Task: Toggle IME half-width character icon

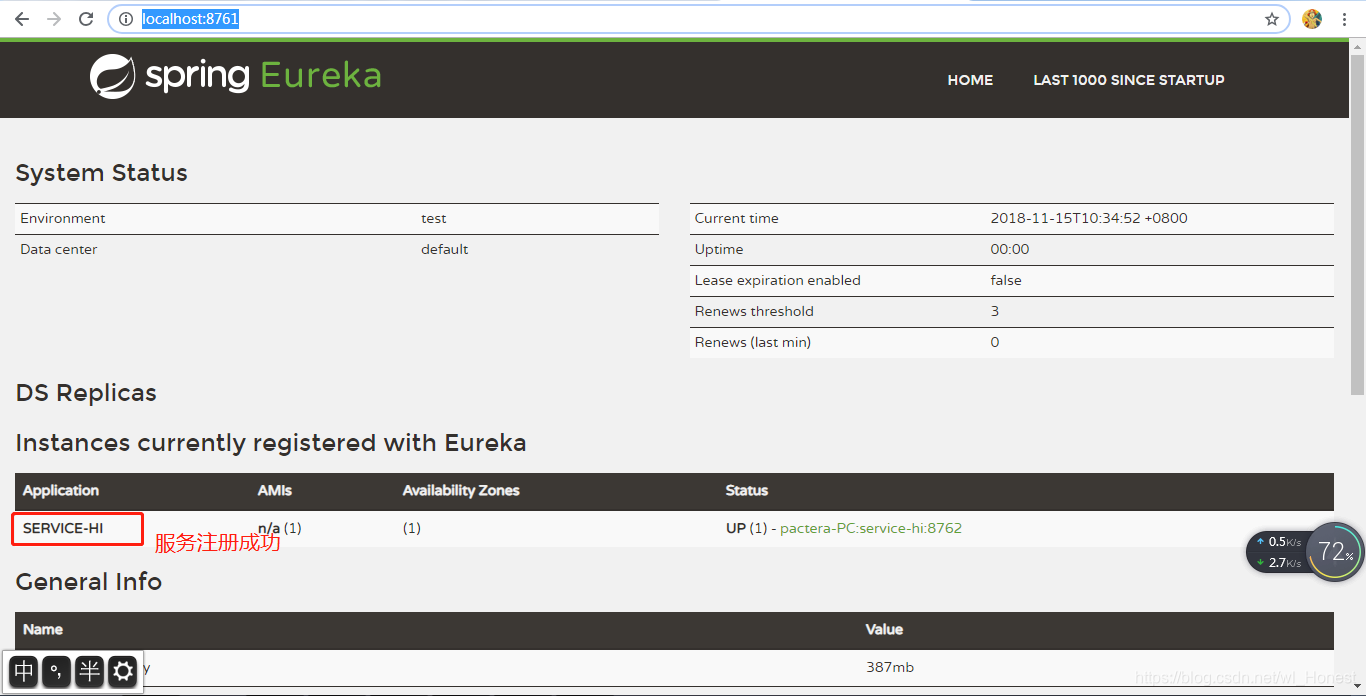Action: coord(90,671)
